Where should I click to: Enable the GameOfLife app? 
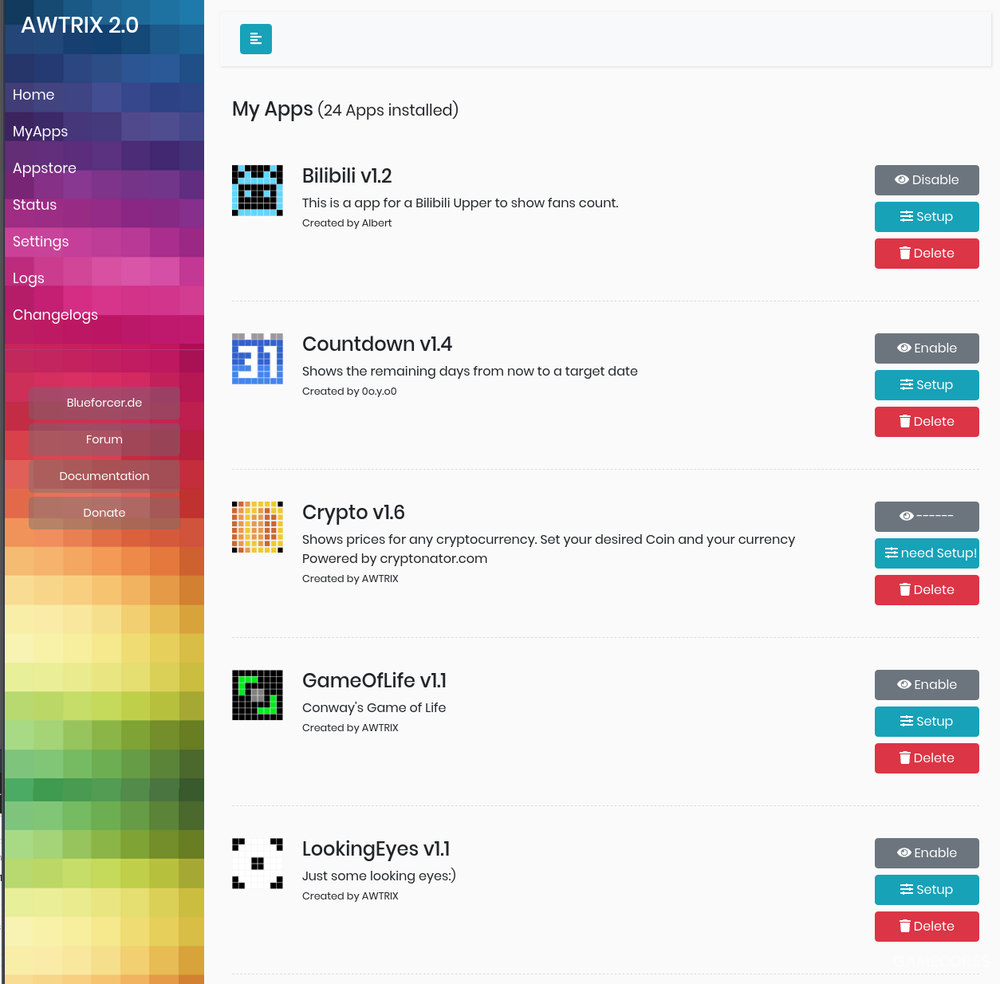pos(927,685)
